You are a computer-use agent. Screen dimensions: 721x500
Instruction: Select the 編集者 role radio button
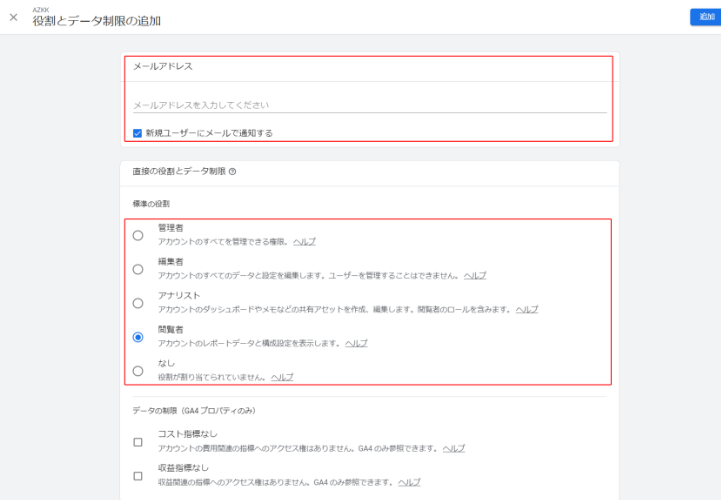(x=138, y=269)
